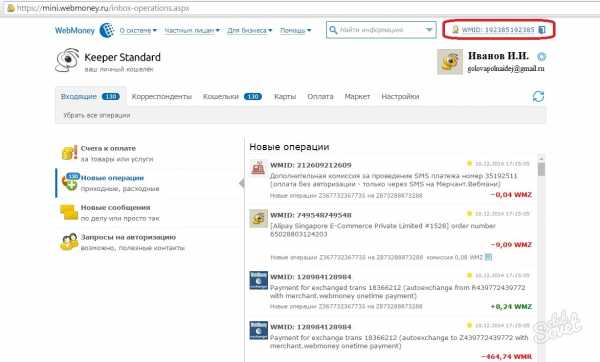The height and width of the screenshot is (362, 600).
Task: Click WMID: 192385192385 link
Action: pos(498,29)
